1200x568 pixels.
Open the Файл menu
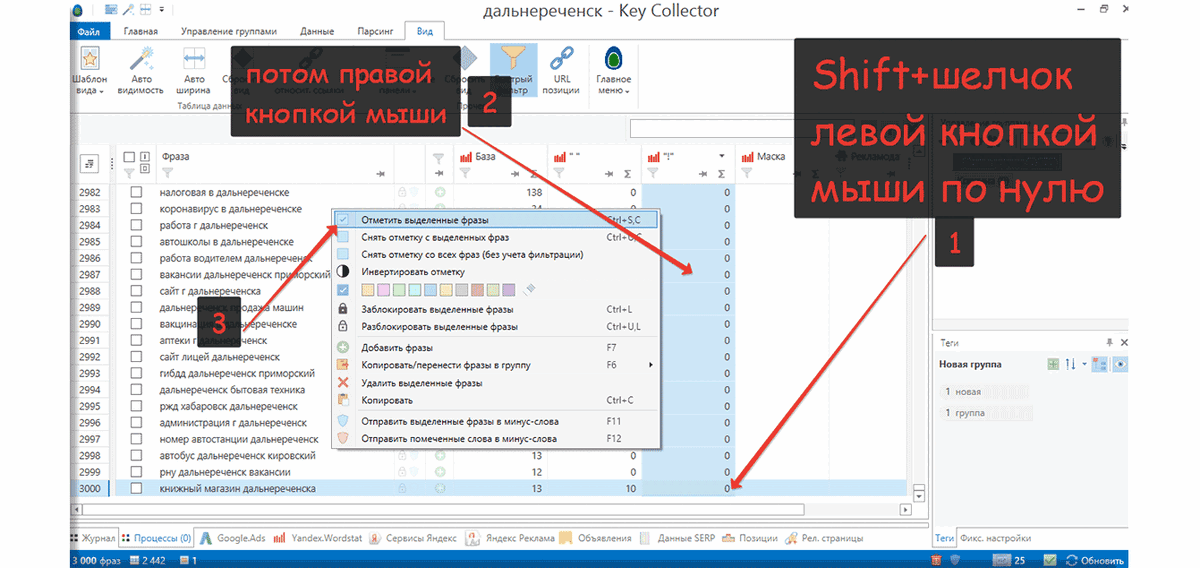coord(88,31)
